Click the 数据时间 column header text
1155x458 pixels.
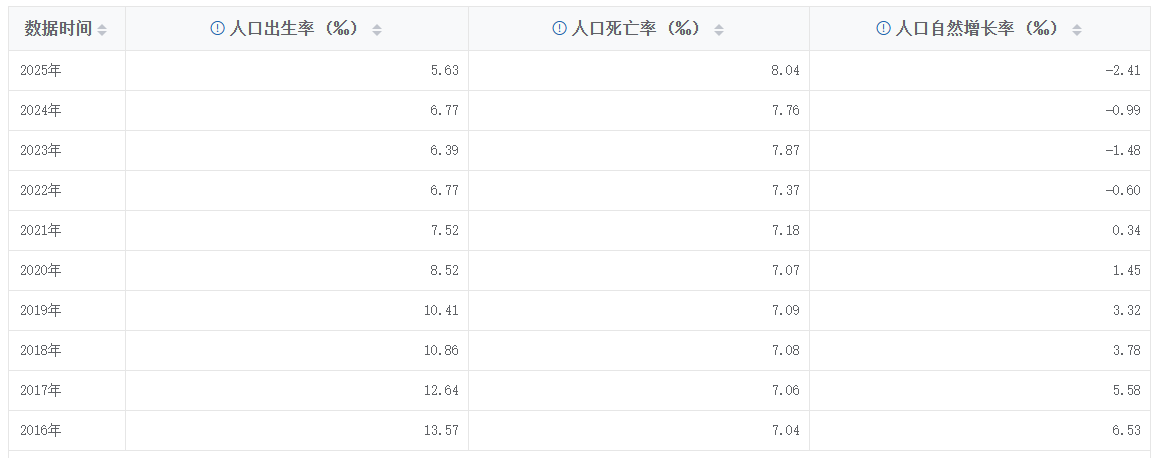(58, 28)
